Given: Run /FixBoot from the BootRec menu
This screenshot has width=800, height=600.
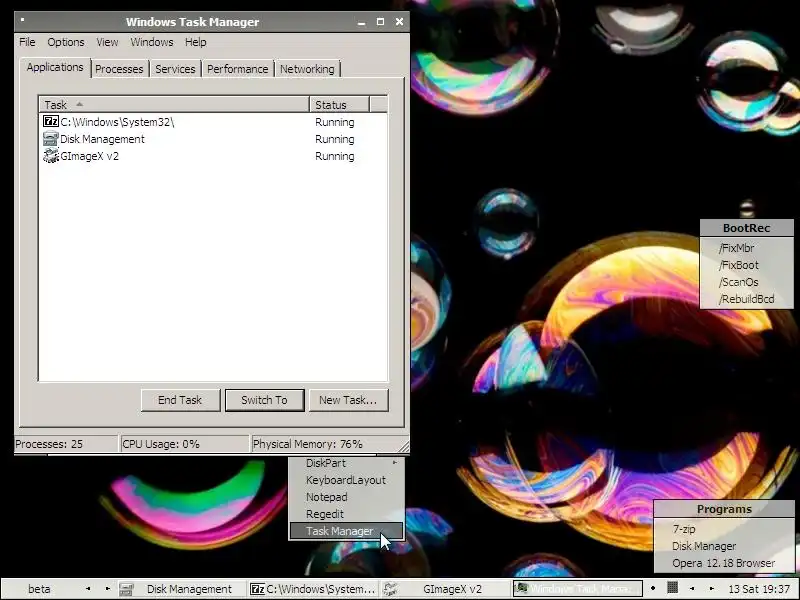Looking at the screenshot, I should pyautogui.click(x=746, y=265).
